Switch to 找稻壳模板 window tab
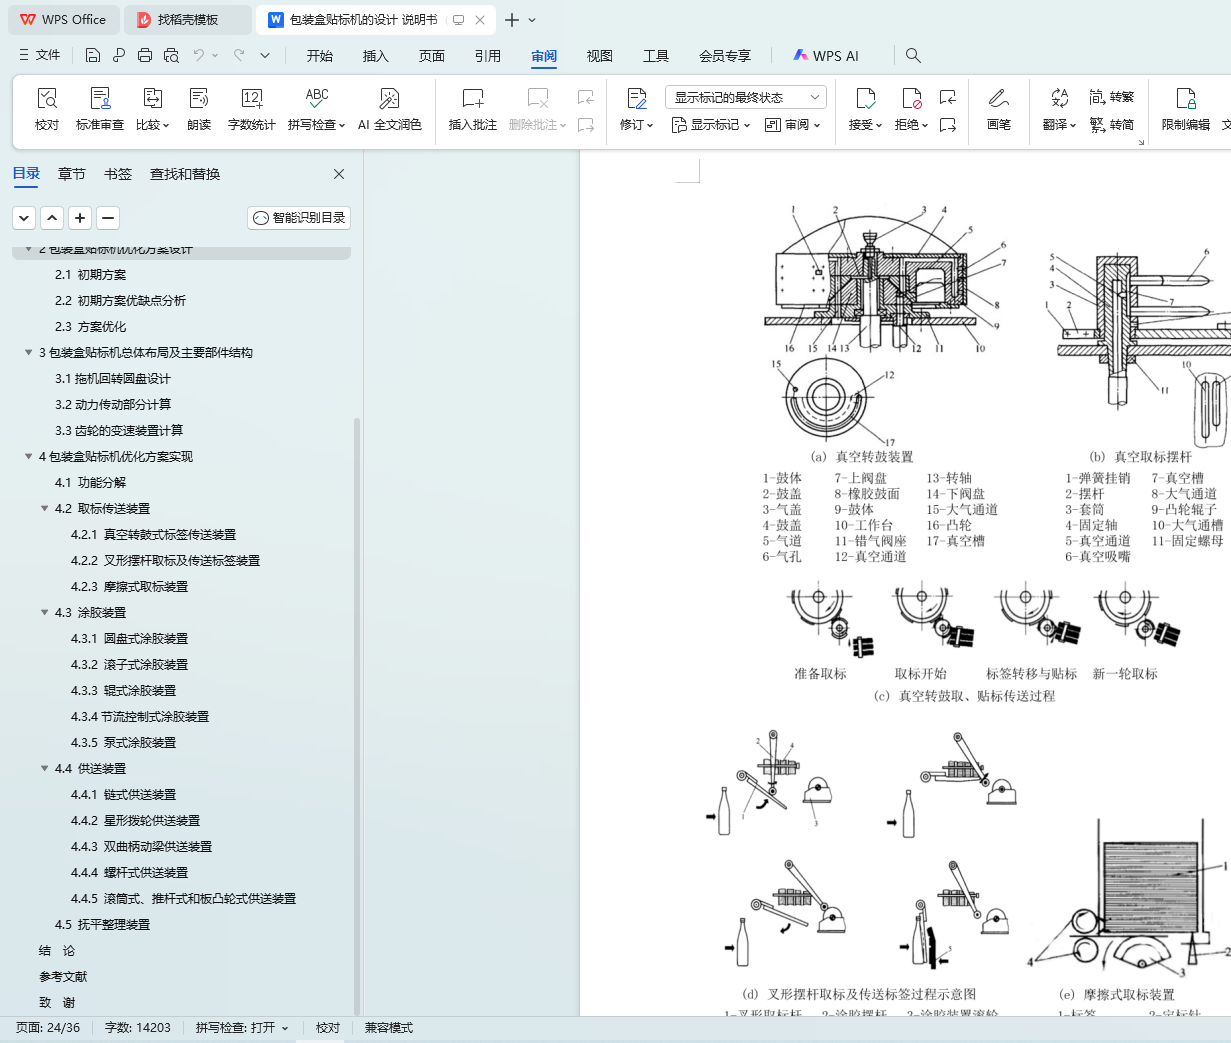The width and height of the screenshot is (1231, 1043). [x=188, y=20]
